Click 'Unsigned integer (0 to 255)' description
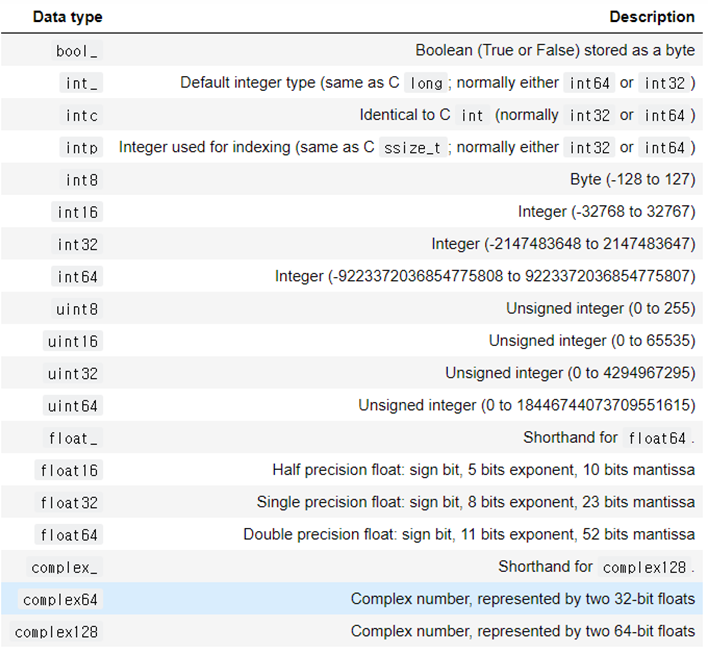 (x=601, y=309)
